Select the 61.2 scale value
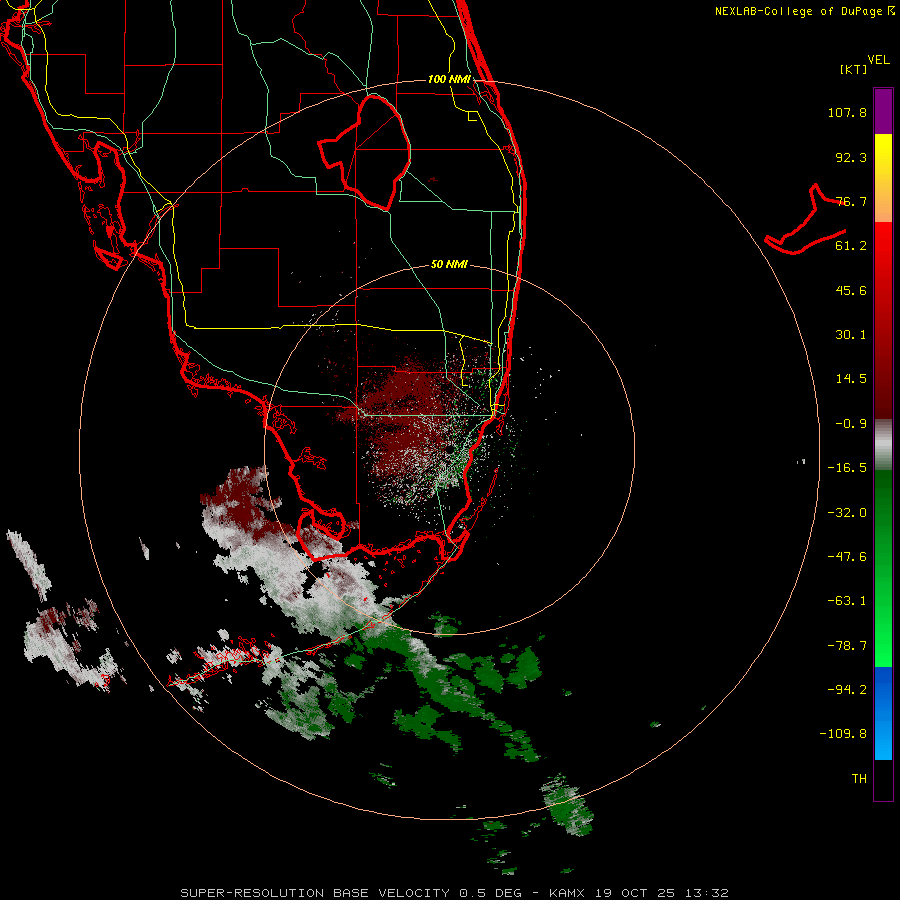900x900 pixels. tap(851, 246)
